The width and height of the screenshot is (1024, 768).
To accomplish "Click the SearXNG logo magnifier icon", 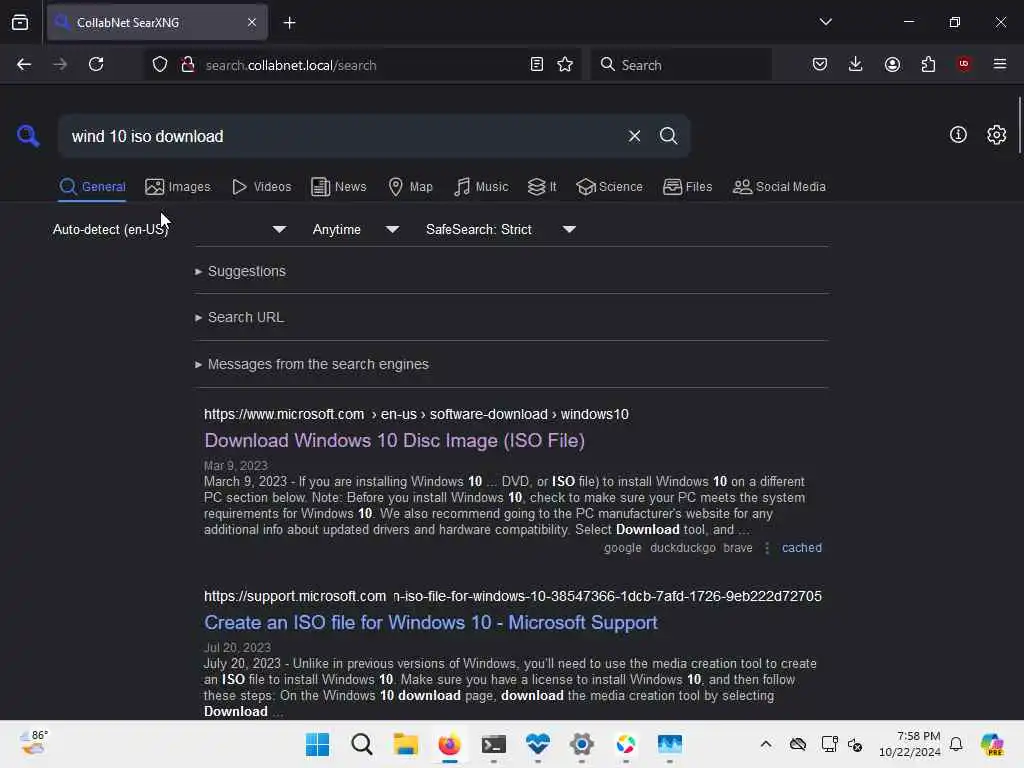I will click(x=28, y=136).
